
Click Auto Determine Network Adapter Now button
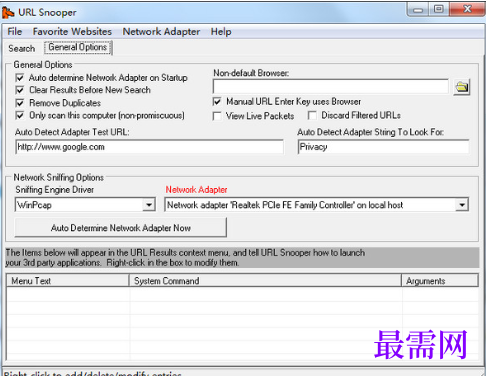coord(121,228)
